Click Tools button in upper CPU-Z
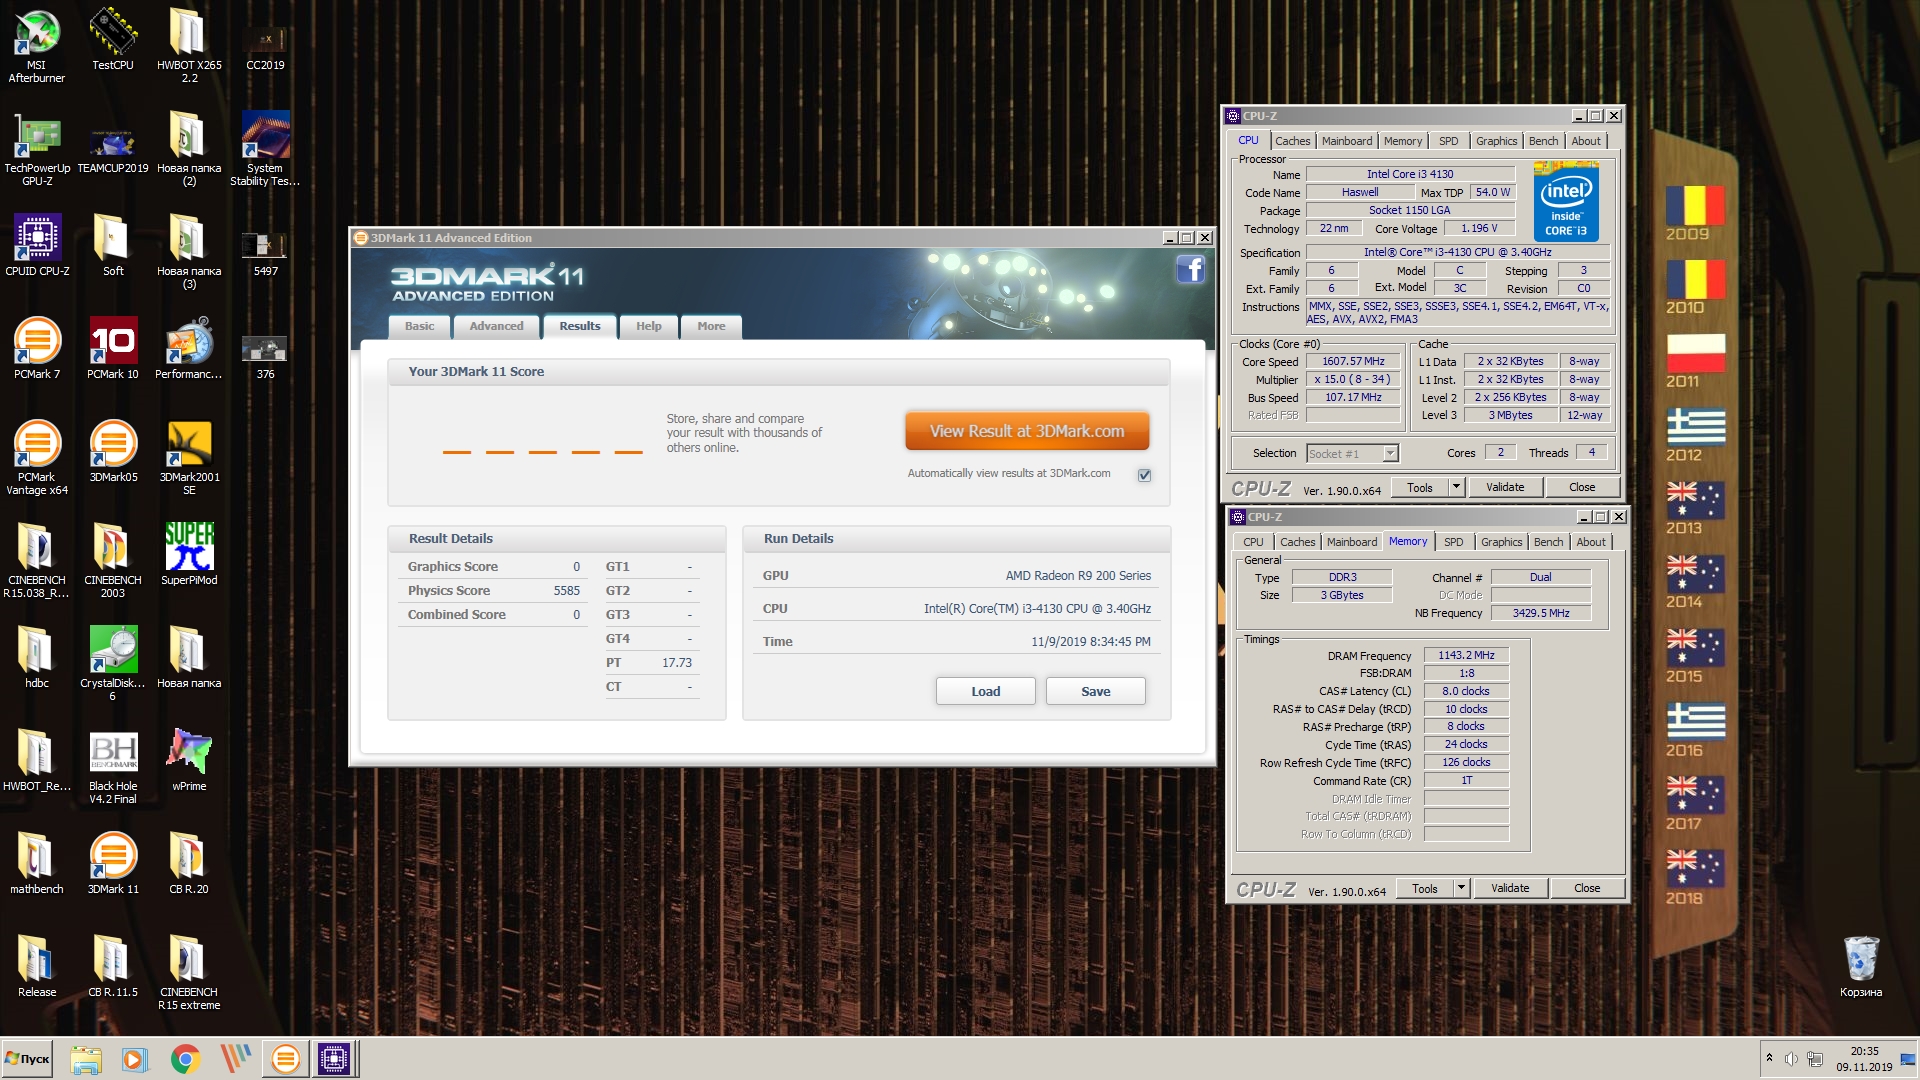 (x=1420, y=487)
